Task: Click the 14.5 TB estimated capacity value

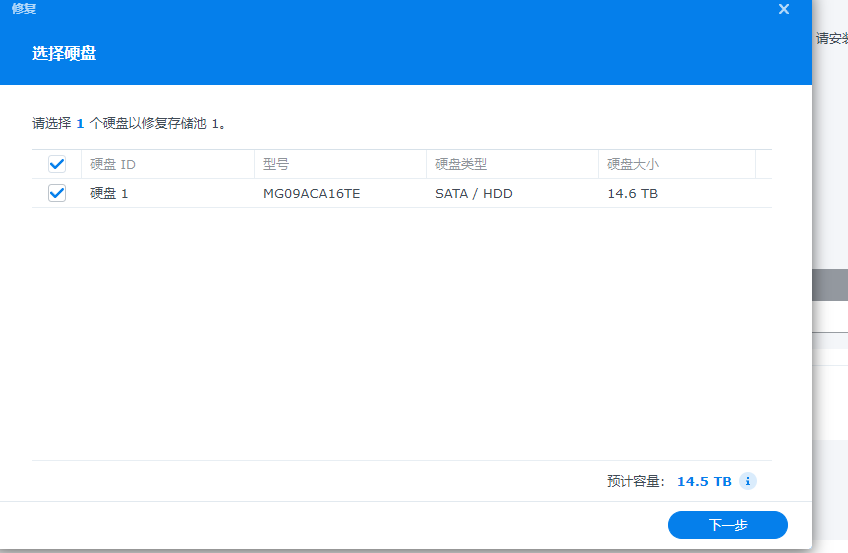Action: [704, 481]
